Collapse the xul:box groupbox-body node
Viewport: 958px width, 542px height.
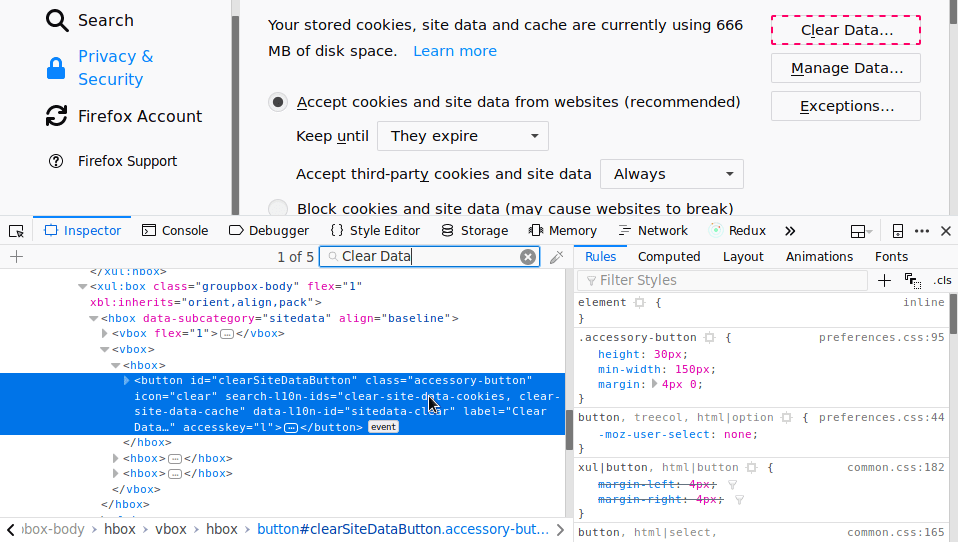[82, 287]
